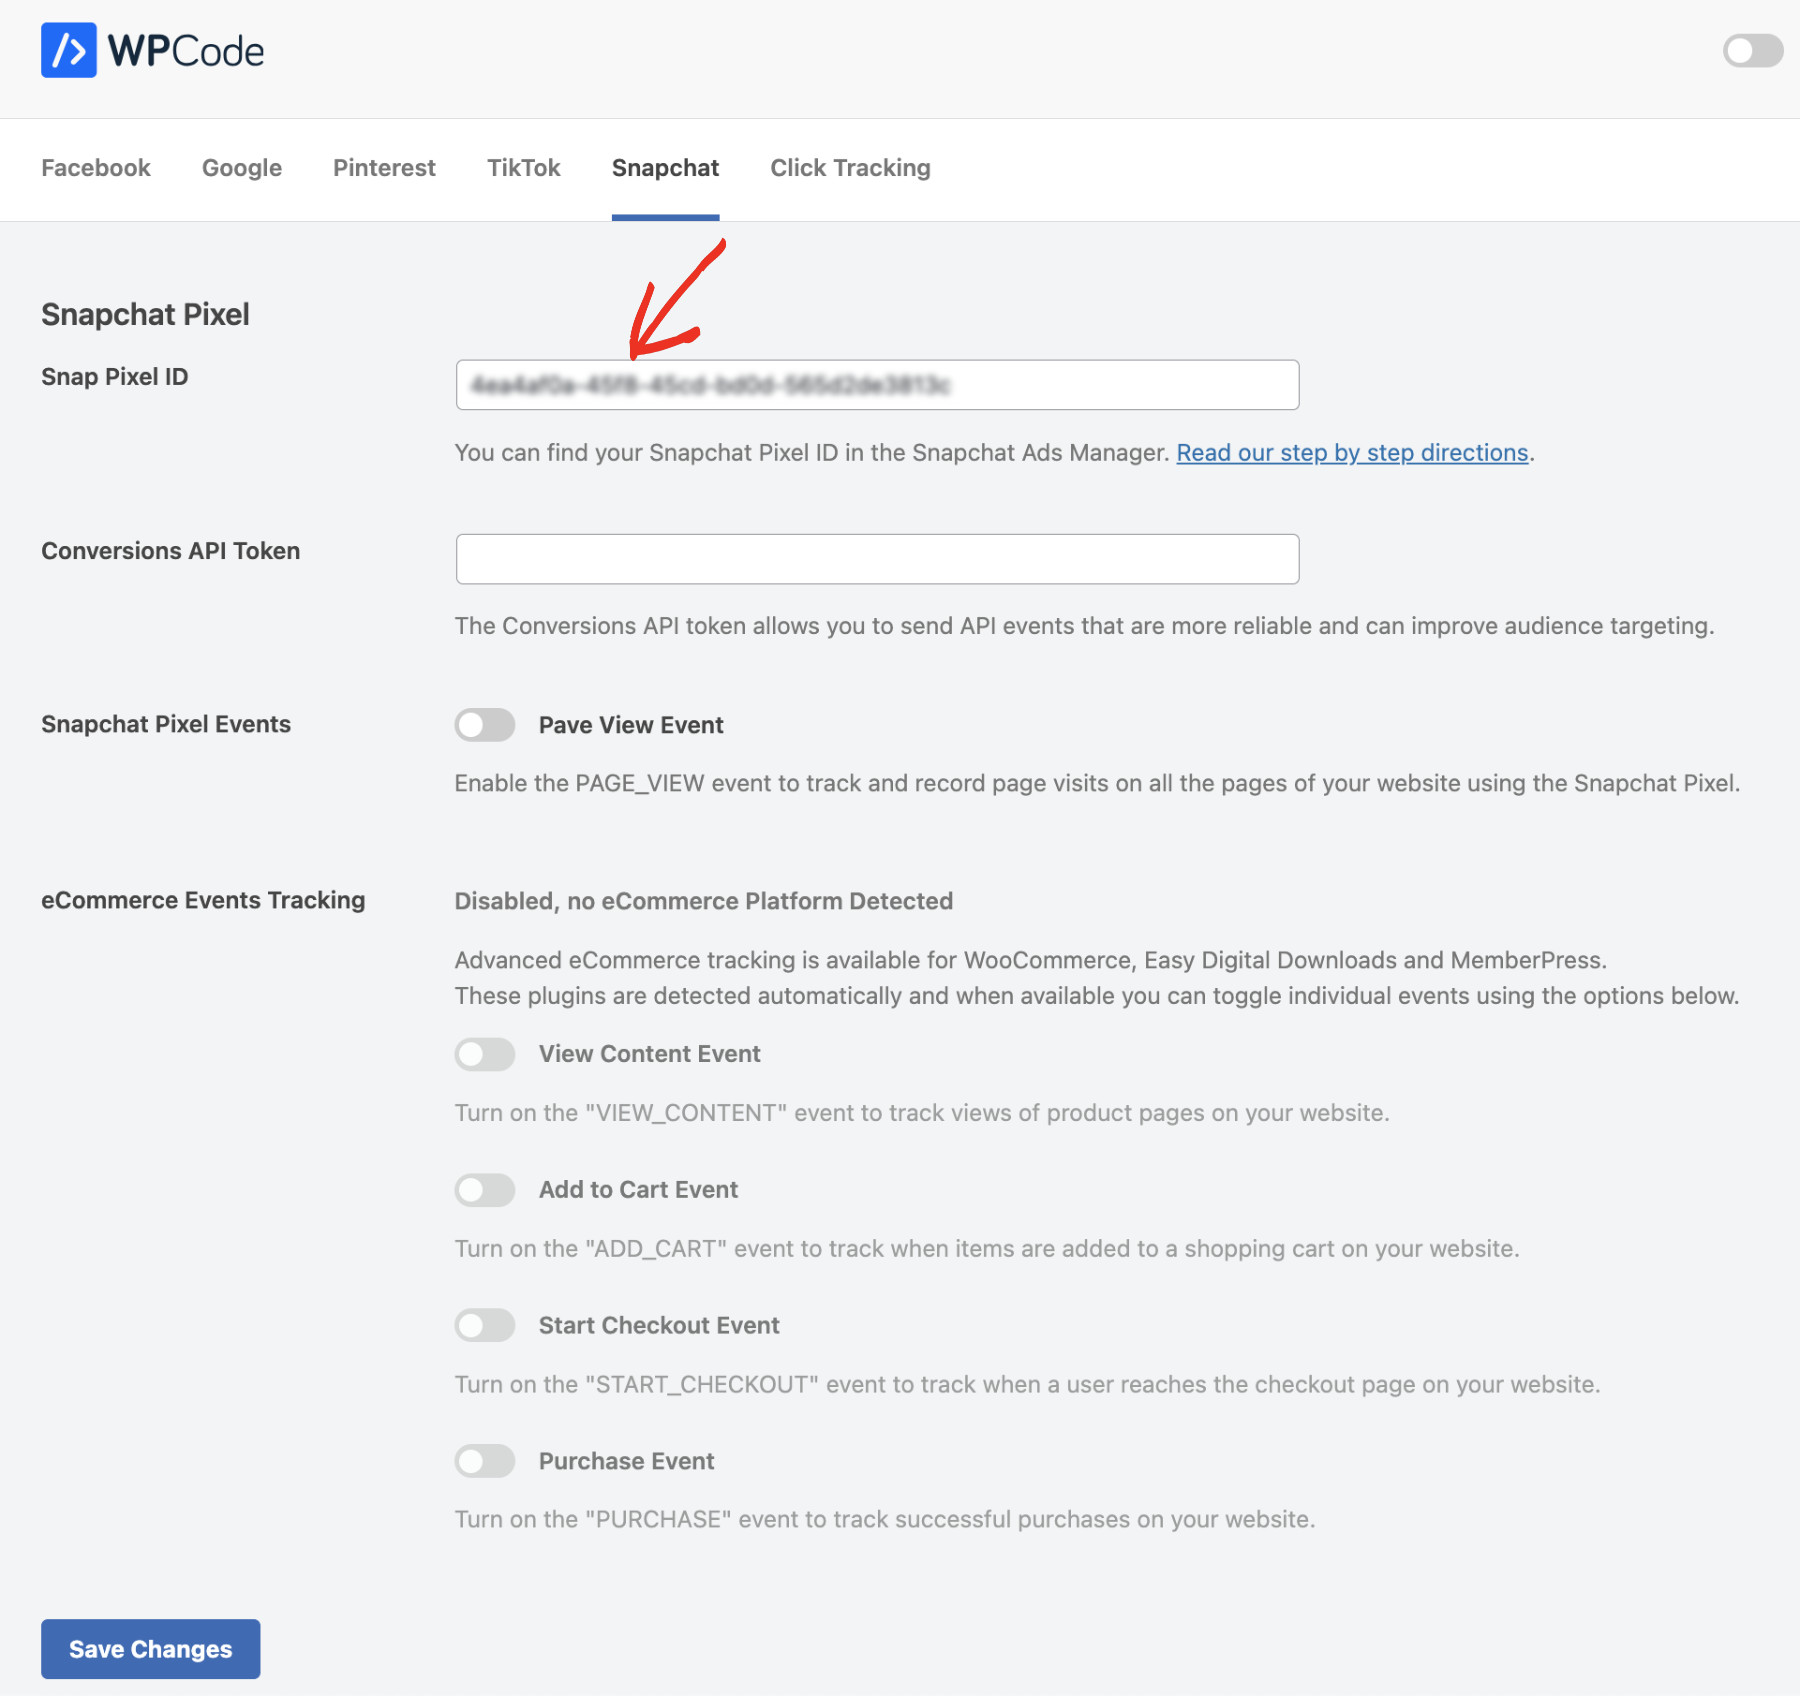Enable the Pave View Event toggle
The image size is (1800, 1696).
tap(485, 725)
